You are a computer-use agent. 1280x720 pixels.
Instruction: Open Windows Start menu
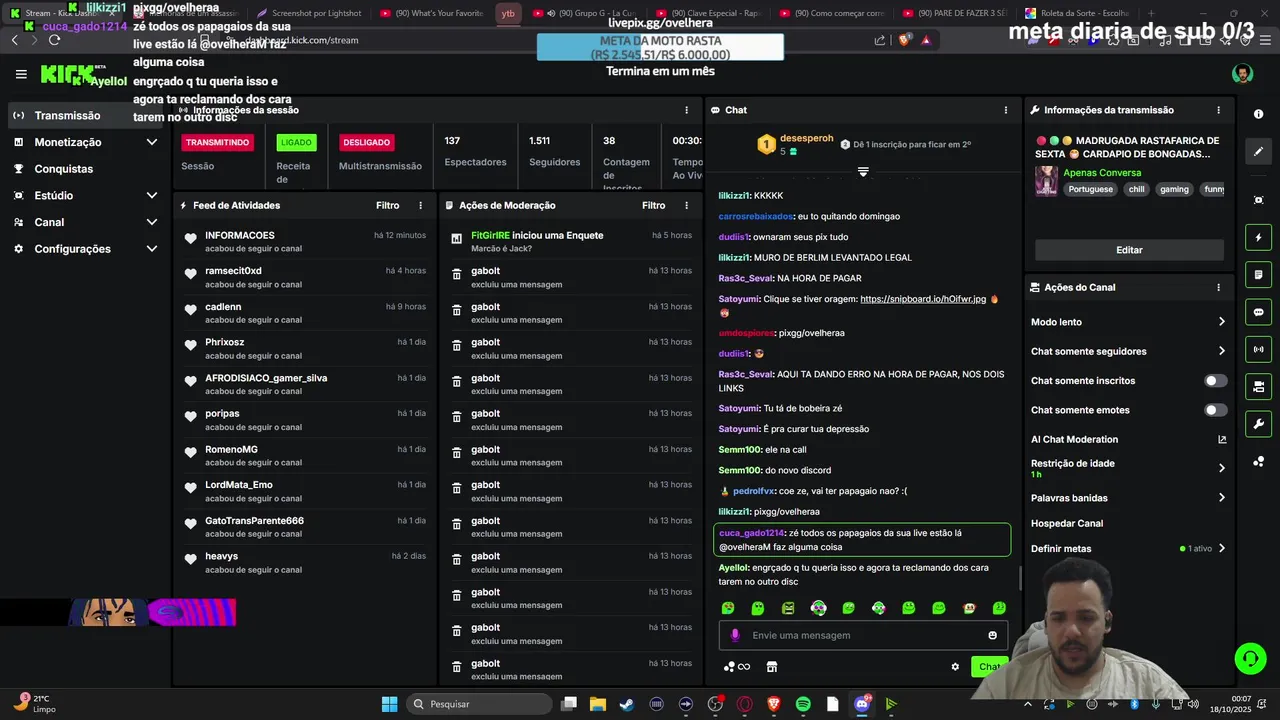click(x=389, y=704)
